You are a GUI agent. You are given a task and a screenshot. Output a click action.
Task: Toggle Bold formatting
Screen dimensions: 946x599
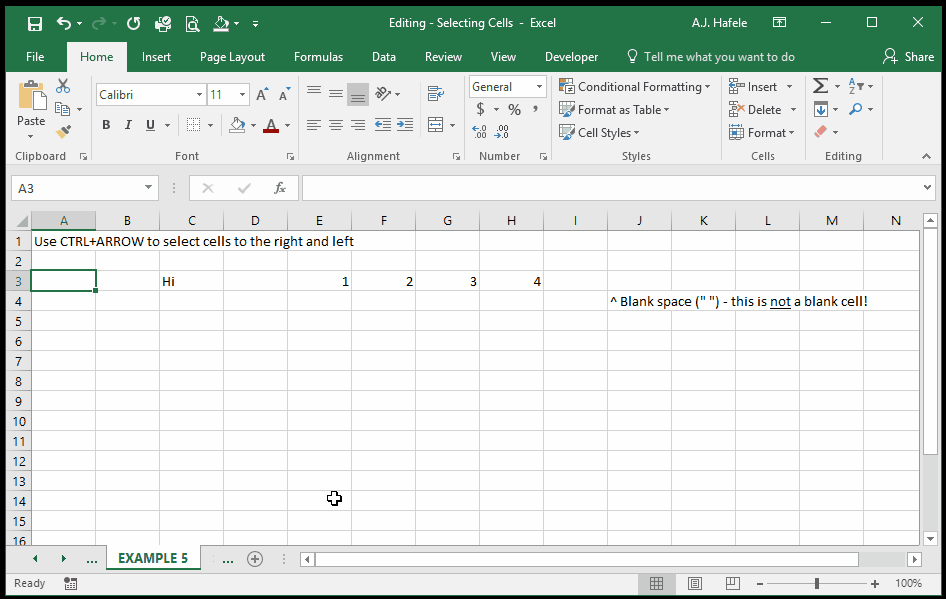(106, 125)
